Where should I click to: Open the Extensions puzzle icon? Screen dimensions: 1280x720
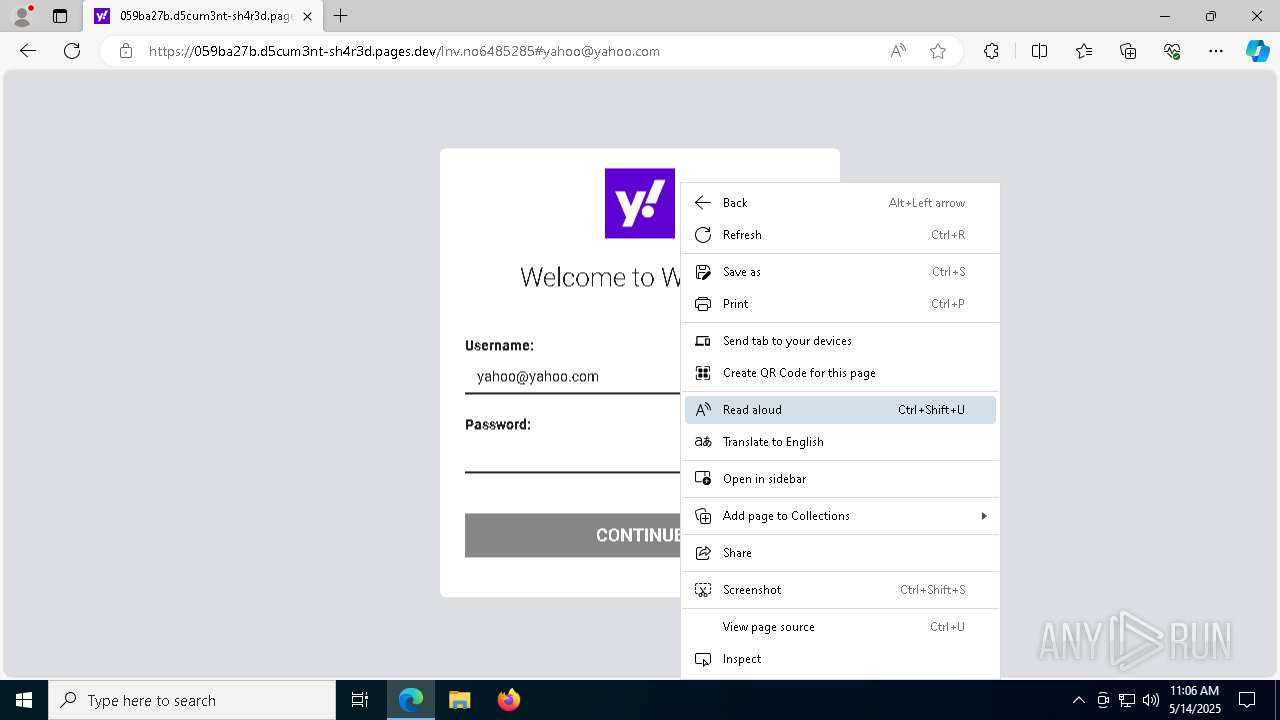pos(991,51)
